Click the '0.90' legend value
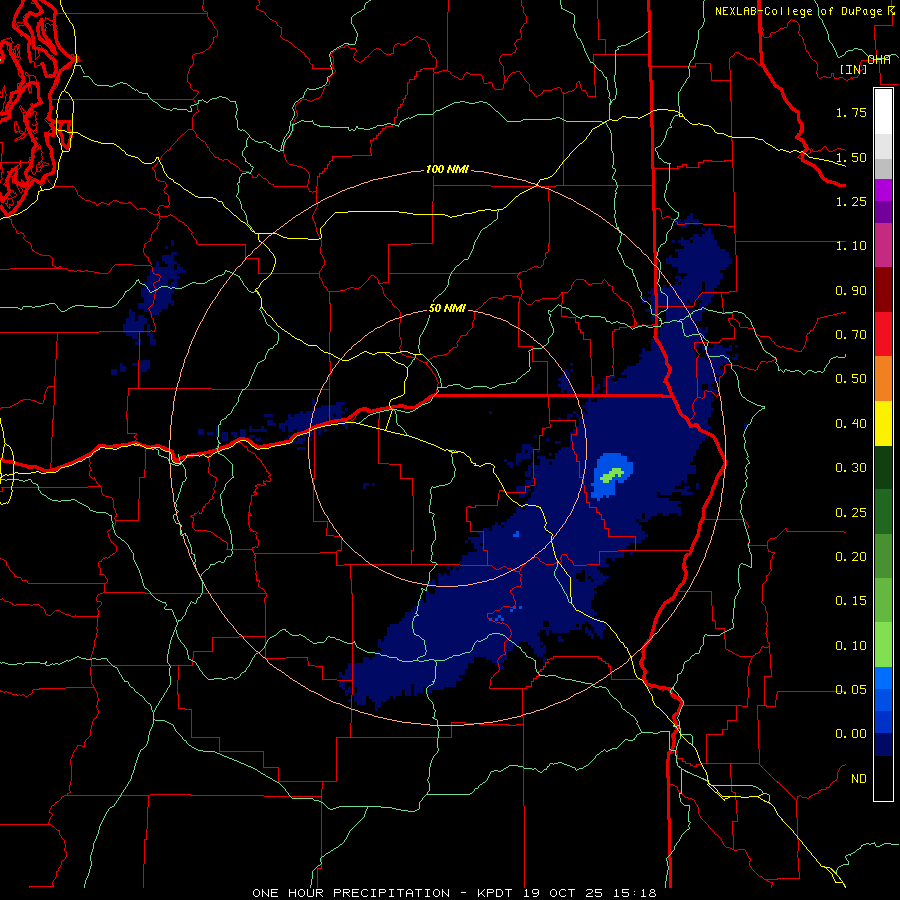The image size is (900, 900). pyautogui.click(x=851, y=290)
